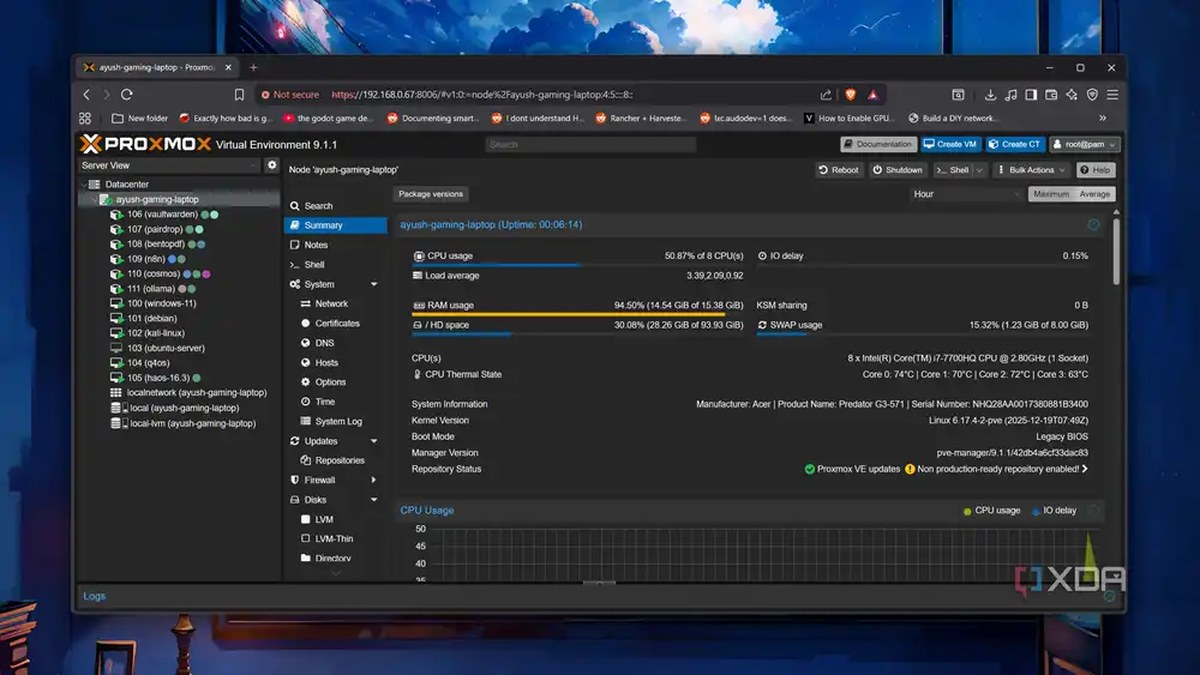Open System Log

pyautogui.click(x=335, y=421)
